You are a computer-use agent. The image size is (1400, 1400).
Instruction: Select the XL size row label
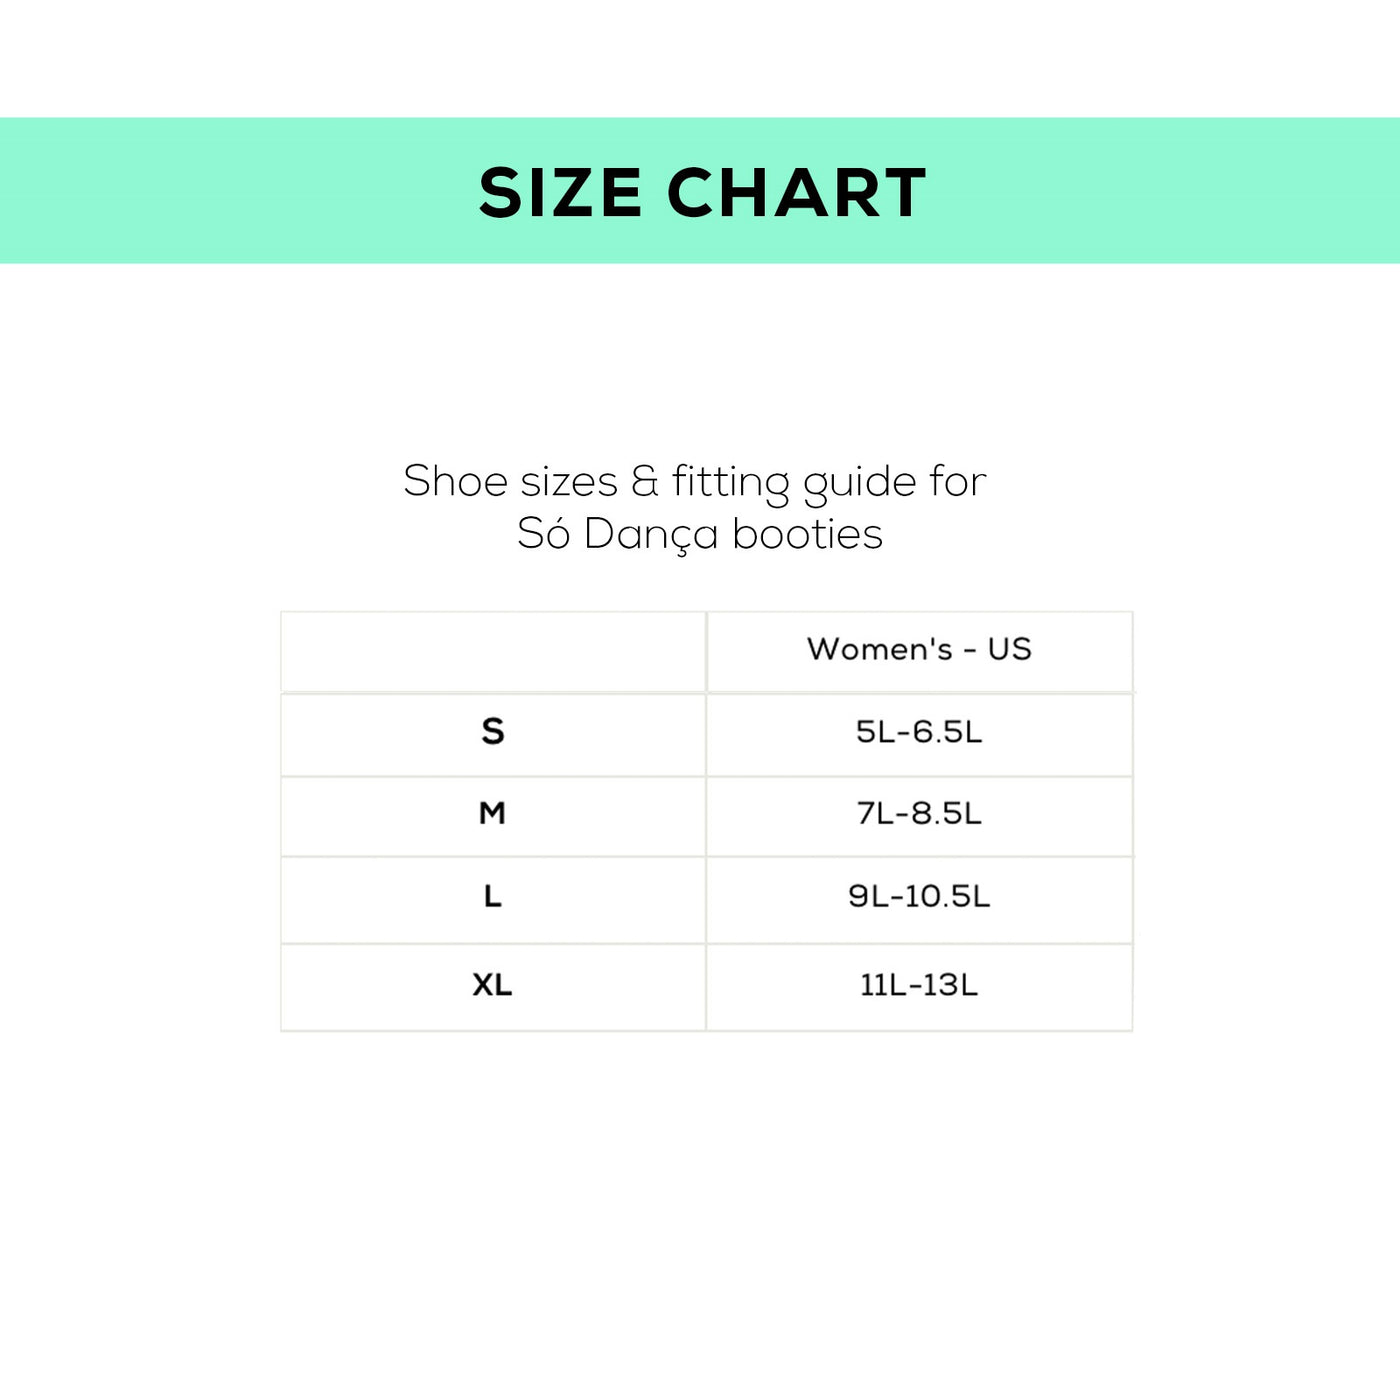(492, 986)
